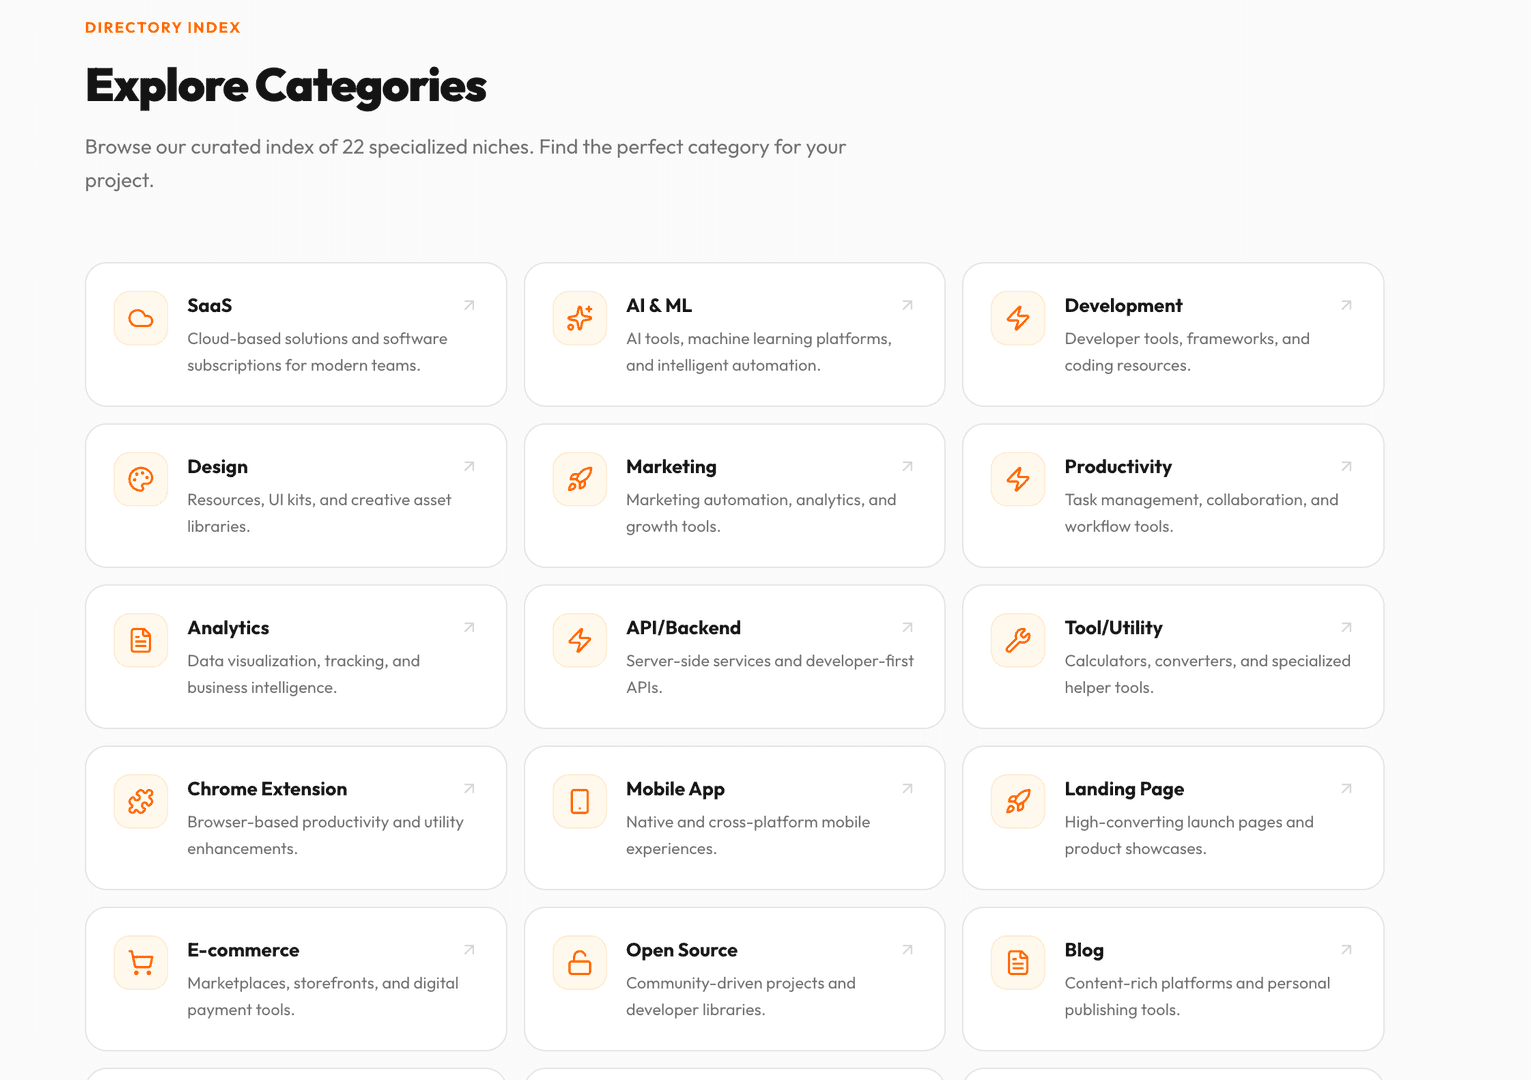
Task: Open the Productivity description text
Action: coord(1201,513)
